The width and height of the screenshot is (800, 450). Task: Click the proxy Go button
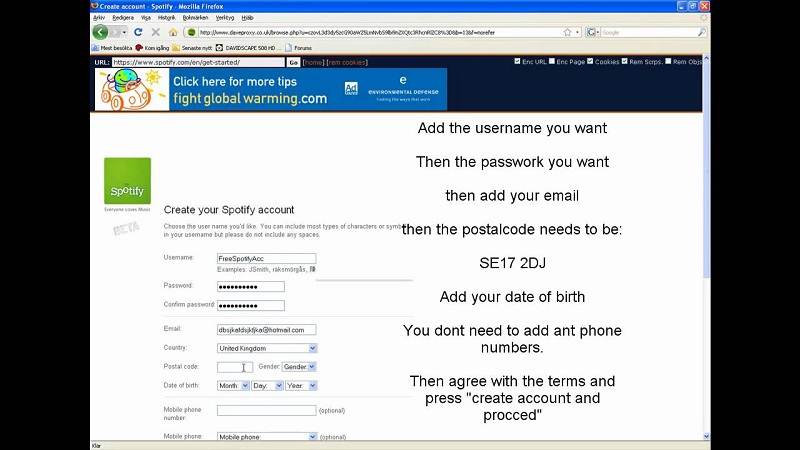coord(293,62)
